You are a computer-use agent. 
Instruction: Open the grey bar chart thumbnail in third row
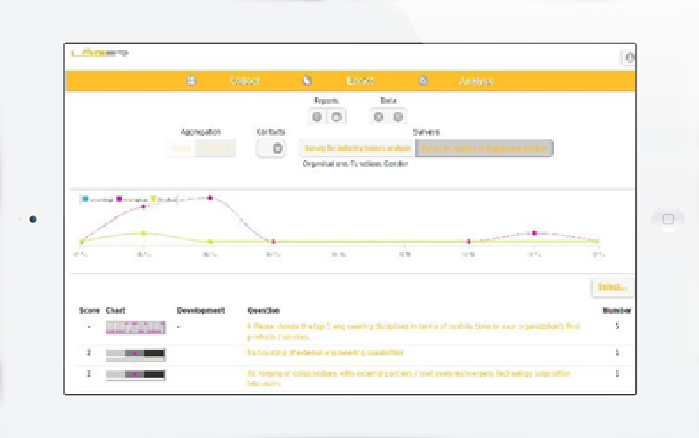coord(136,375)
